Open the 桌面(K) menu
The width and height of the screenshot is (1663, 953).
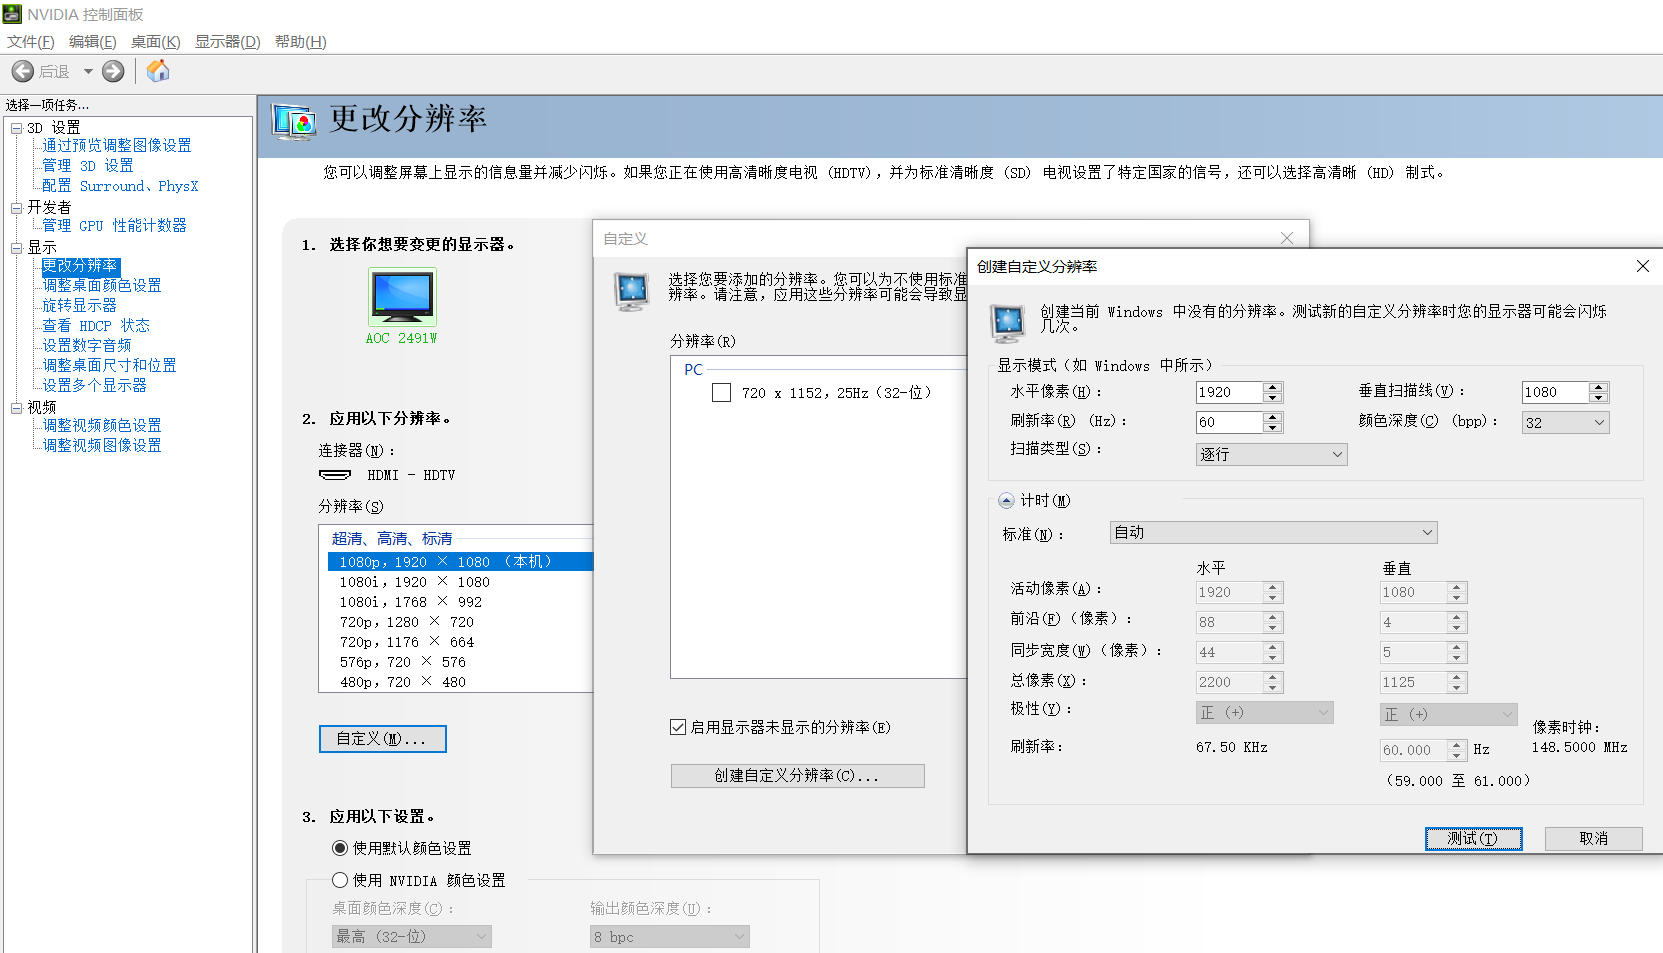[156, 42]
